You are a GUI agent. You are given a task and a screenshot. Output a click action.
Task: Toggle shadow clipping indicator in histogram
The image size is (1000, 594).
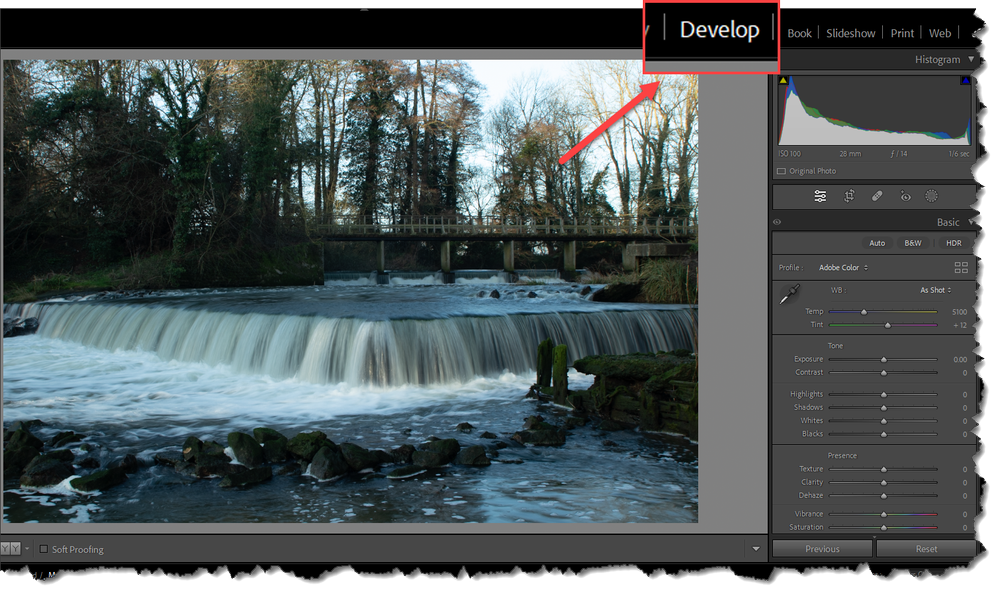pyautogui.click(x=783, y=80)
